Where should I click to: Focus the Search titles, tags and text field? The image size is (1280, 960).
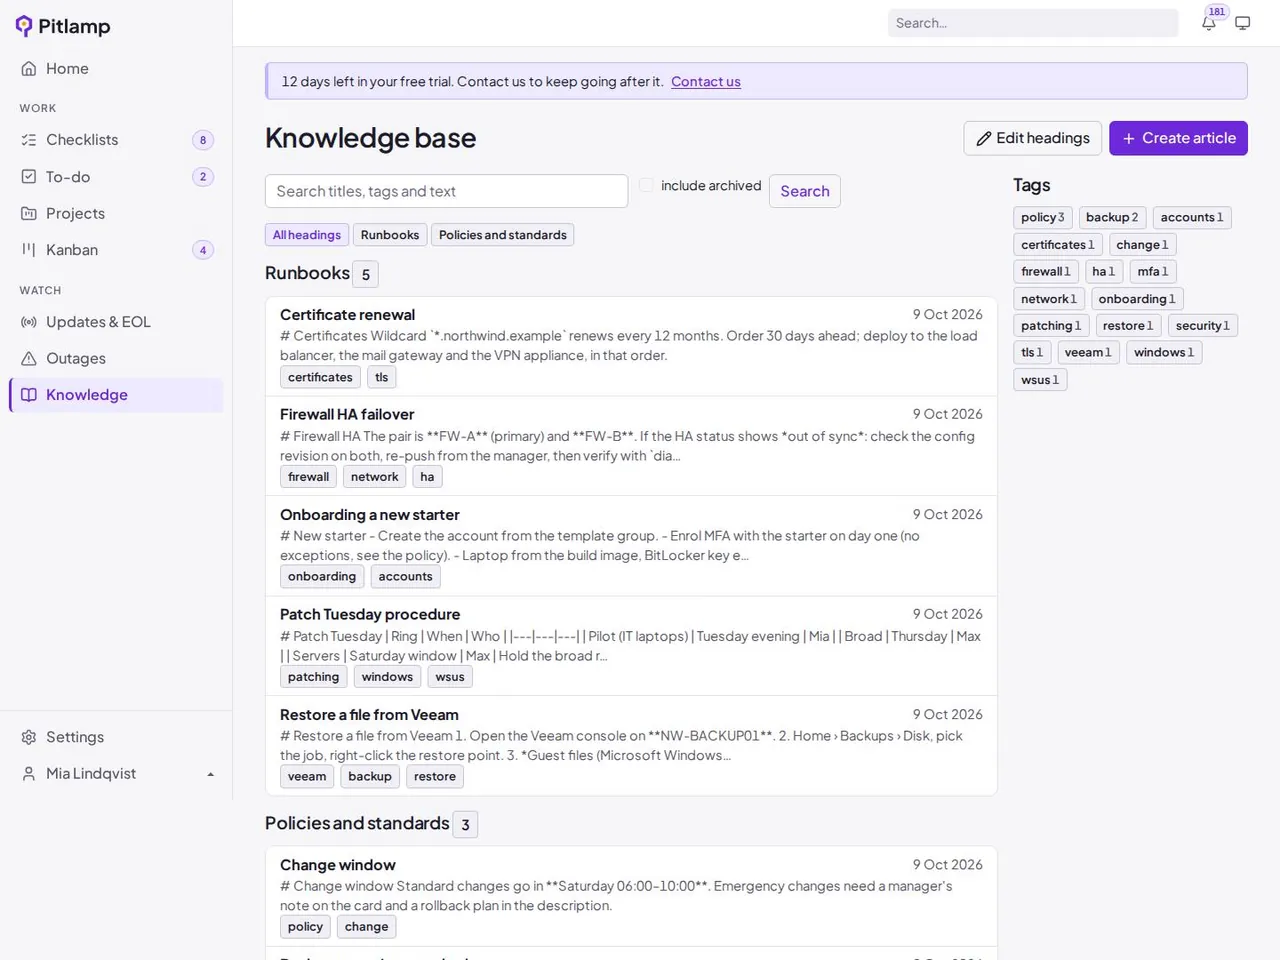446,191
